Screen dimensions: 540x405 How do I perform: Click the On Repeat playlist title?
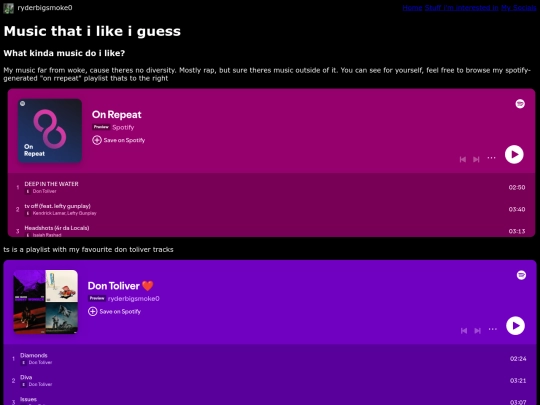point(116,115)
